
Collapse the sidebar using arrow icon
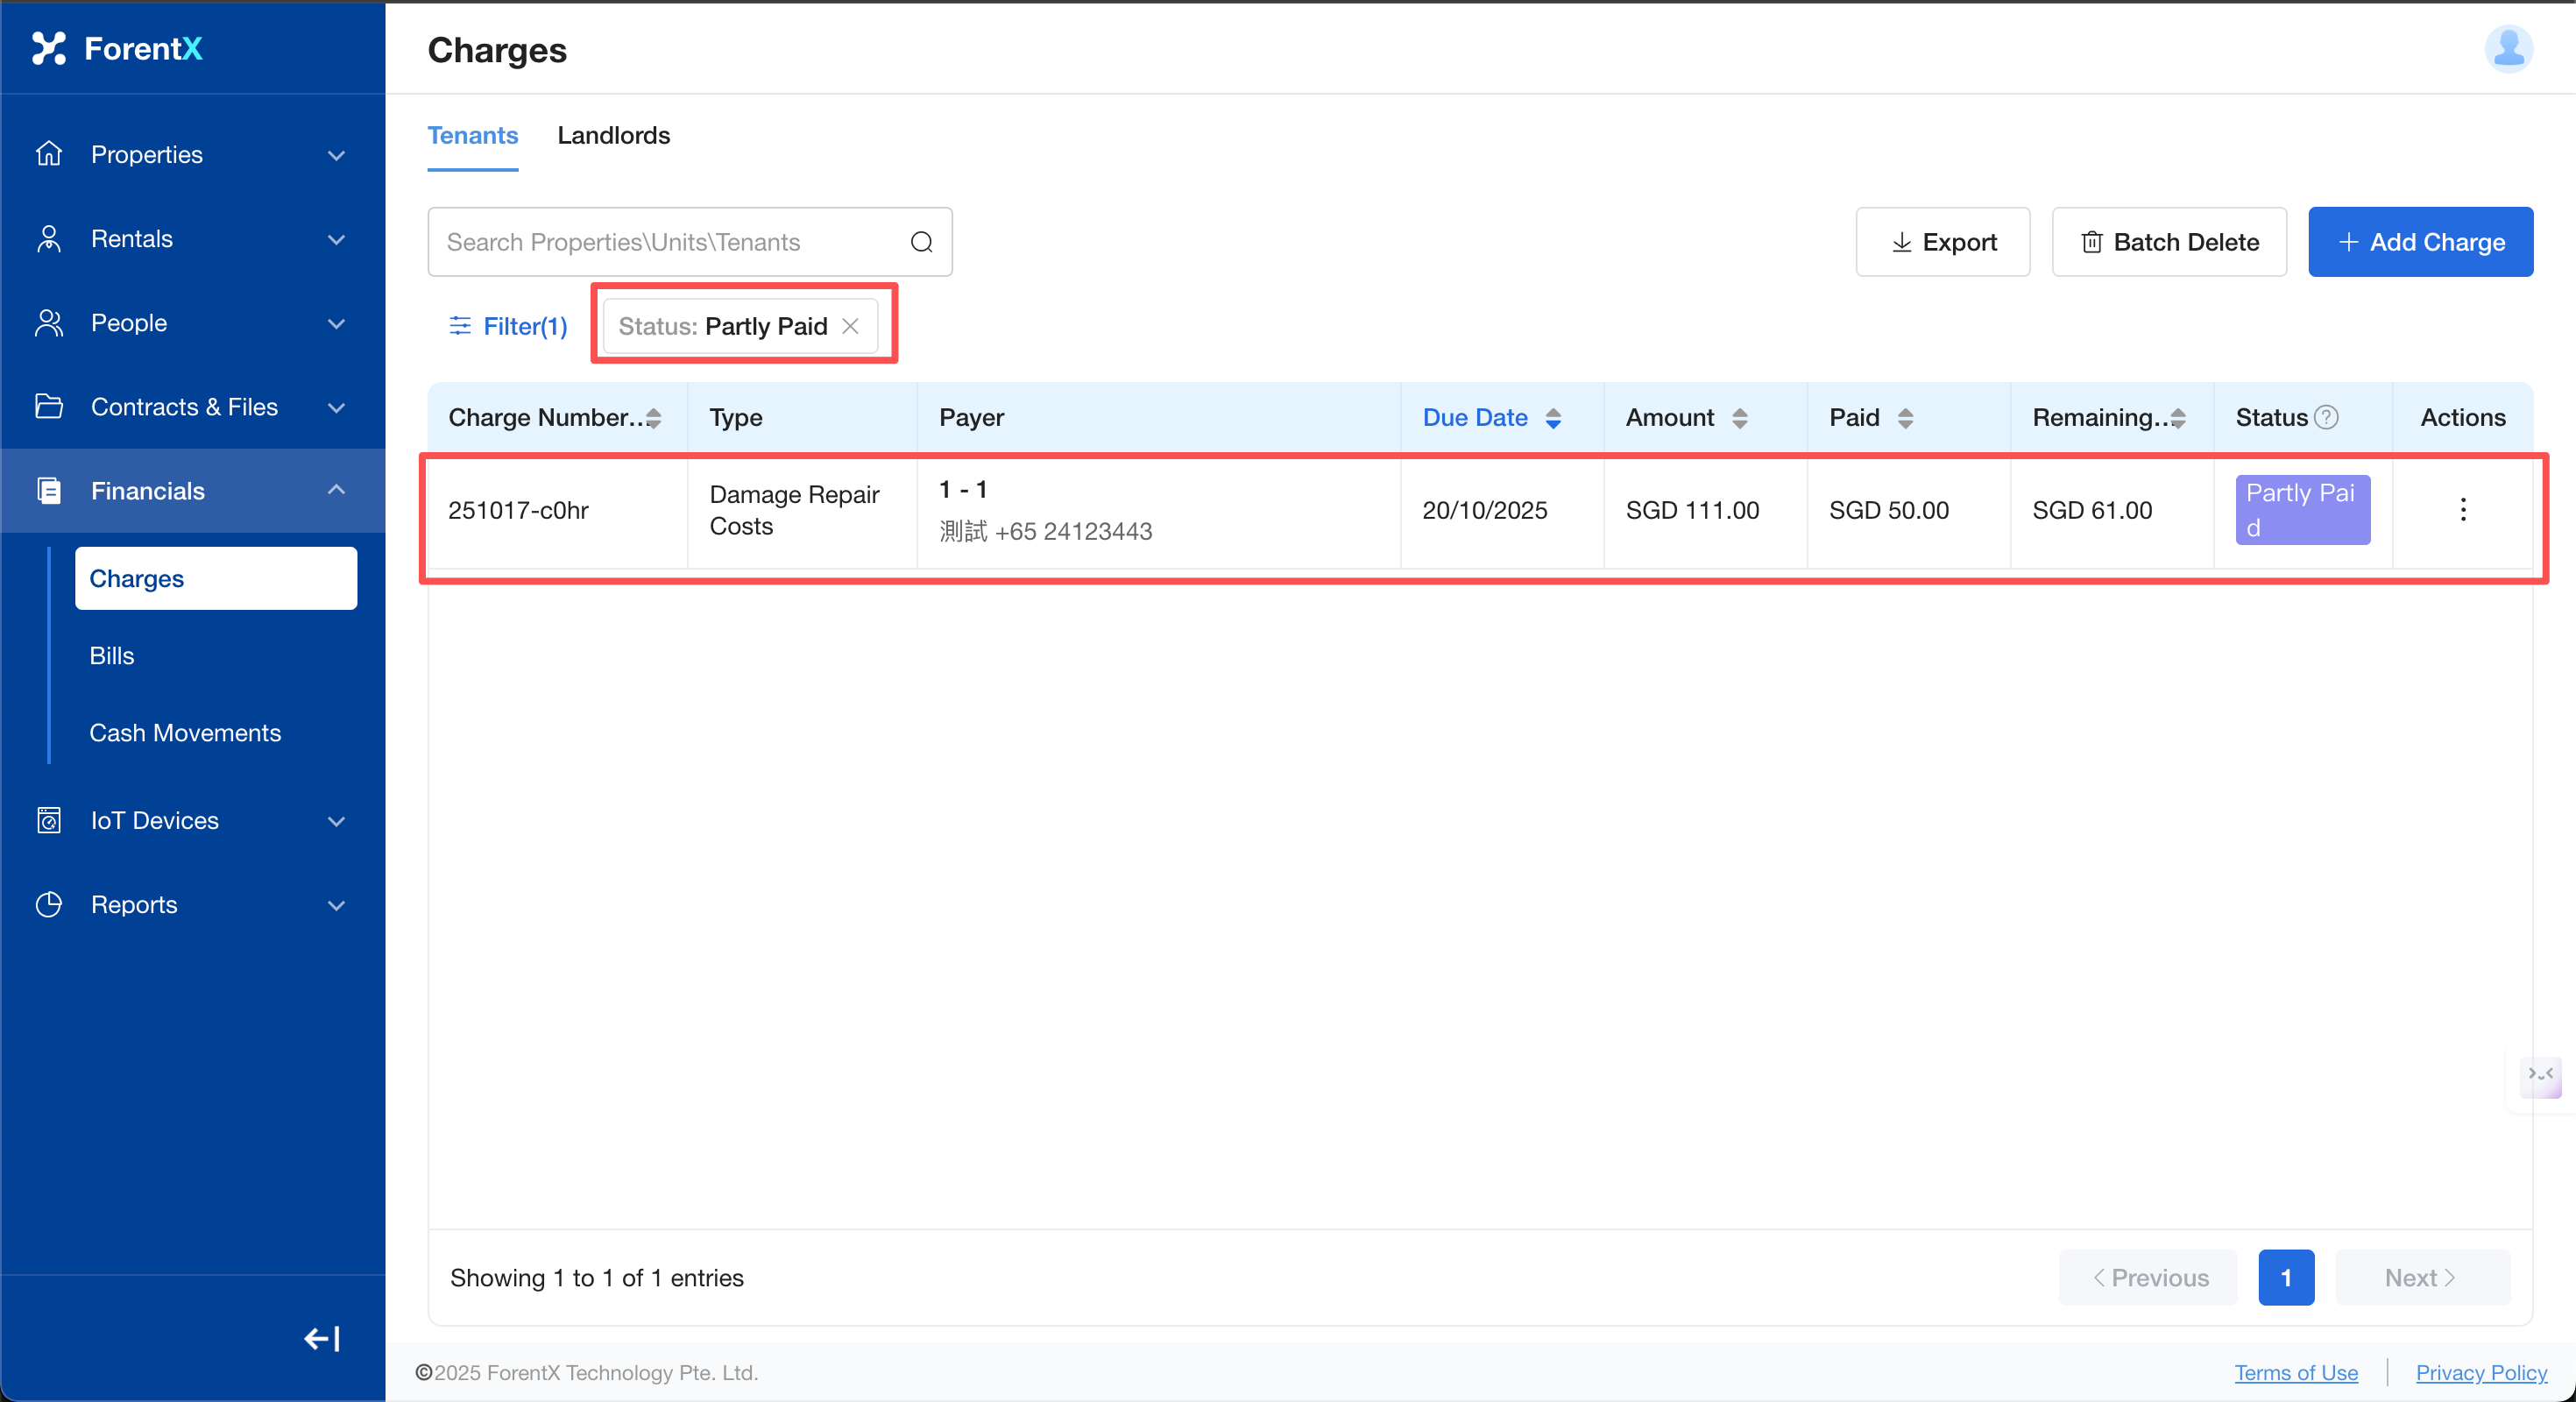coord(322,1338)
